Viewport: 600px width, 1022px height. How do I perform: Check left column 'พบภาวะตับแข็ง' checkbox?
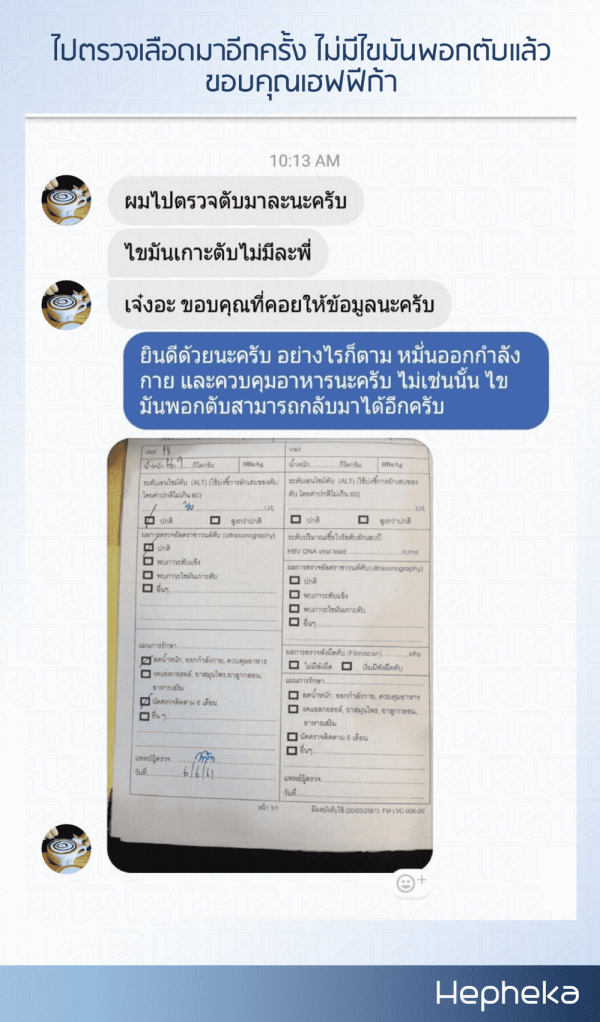[x=148, y=562]
